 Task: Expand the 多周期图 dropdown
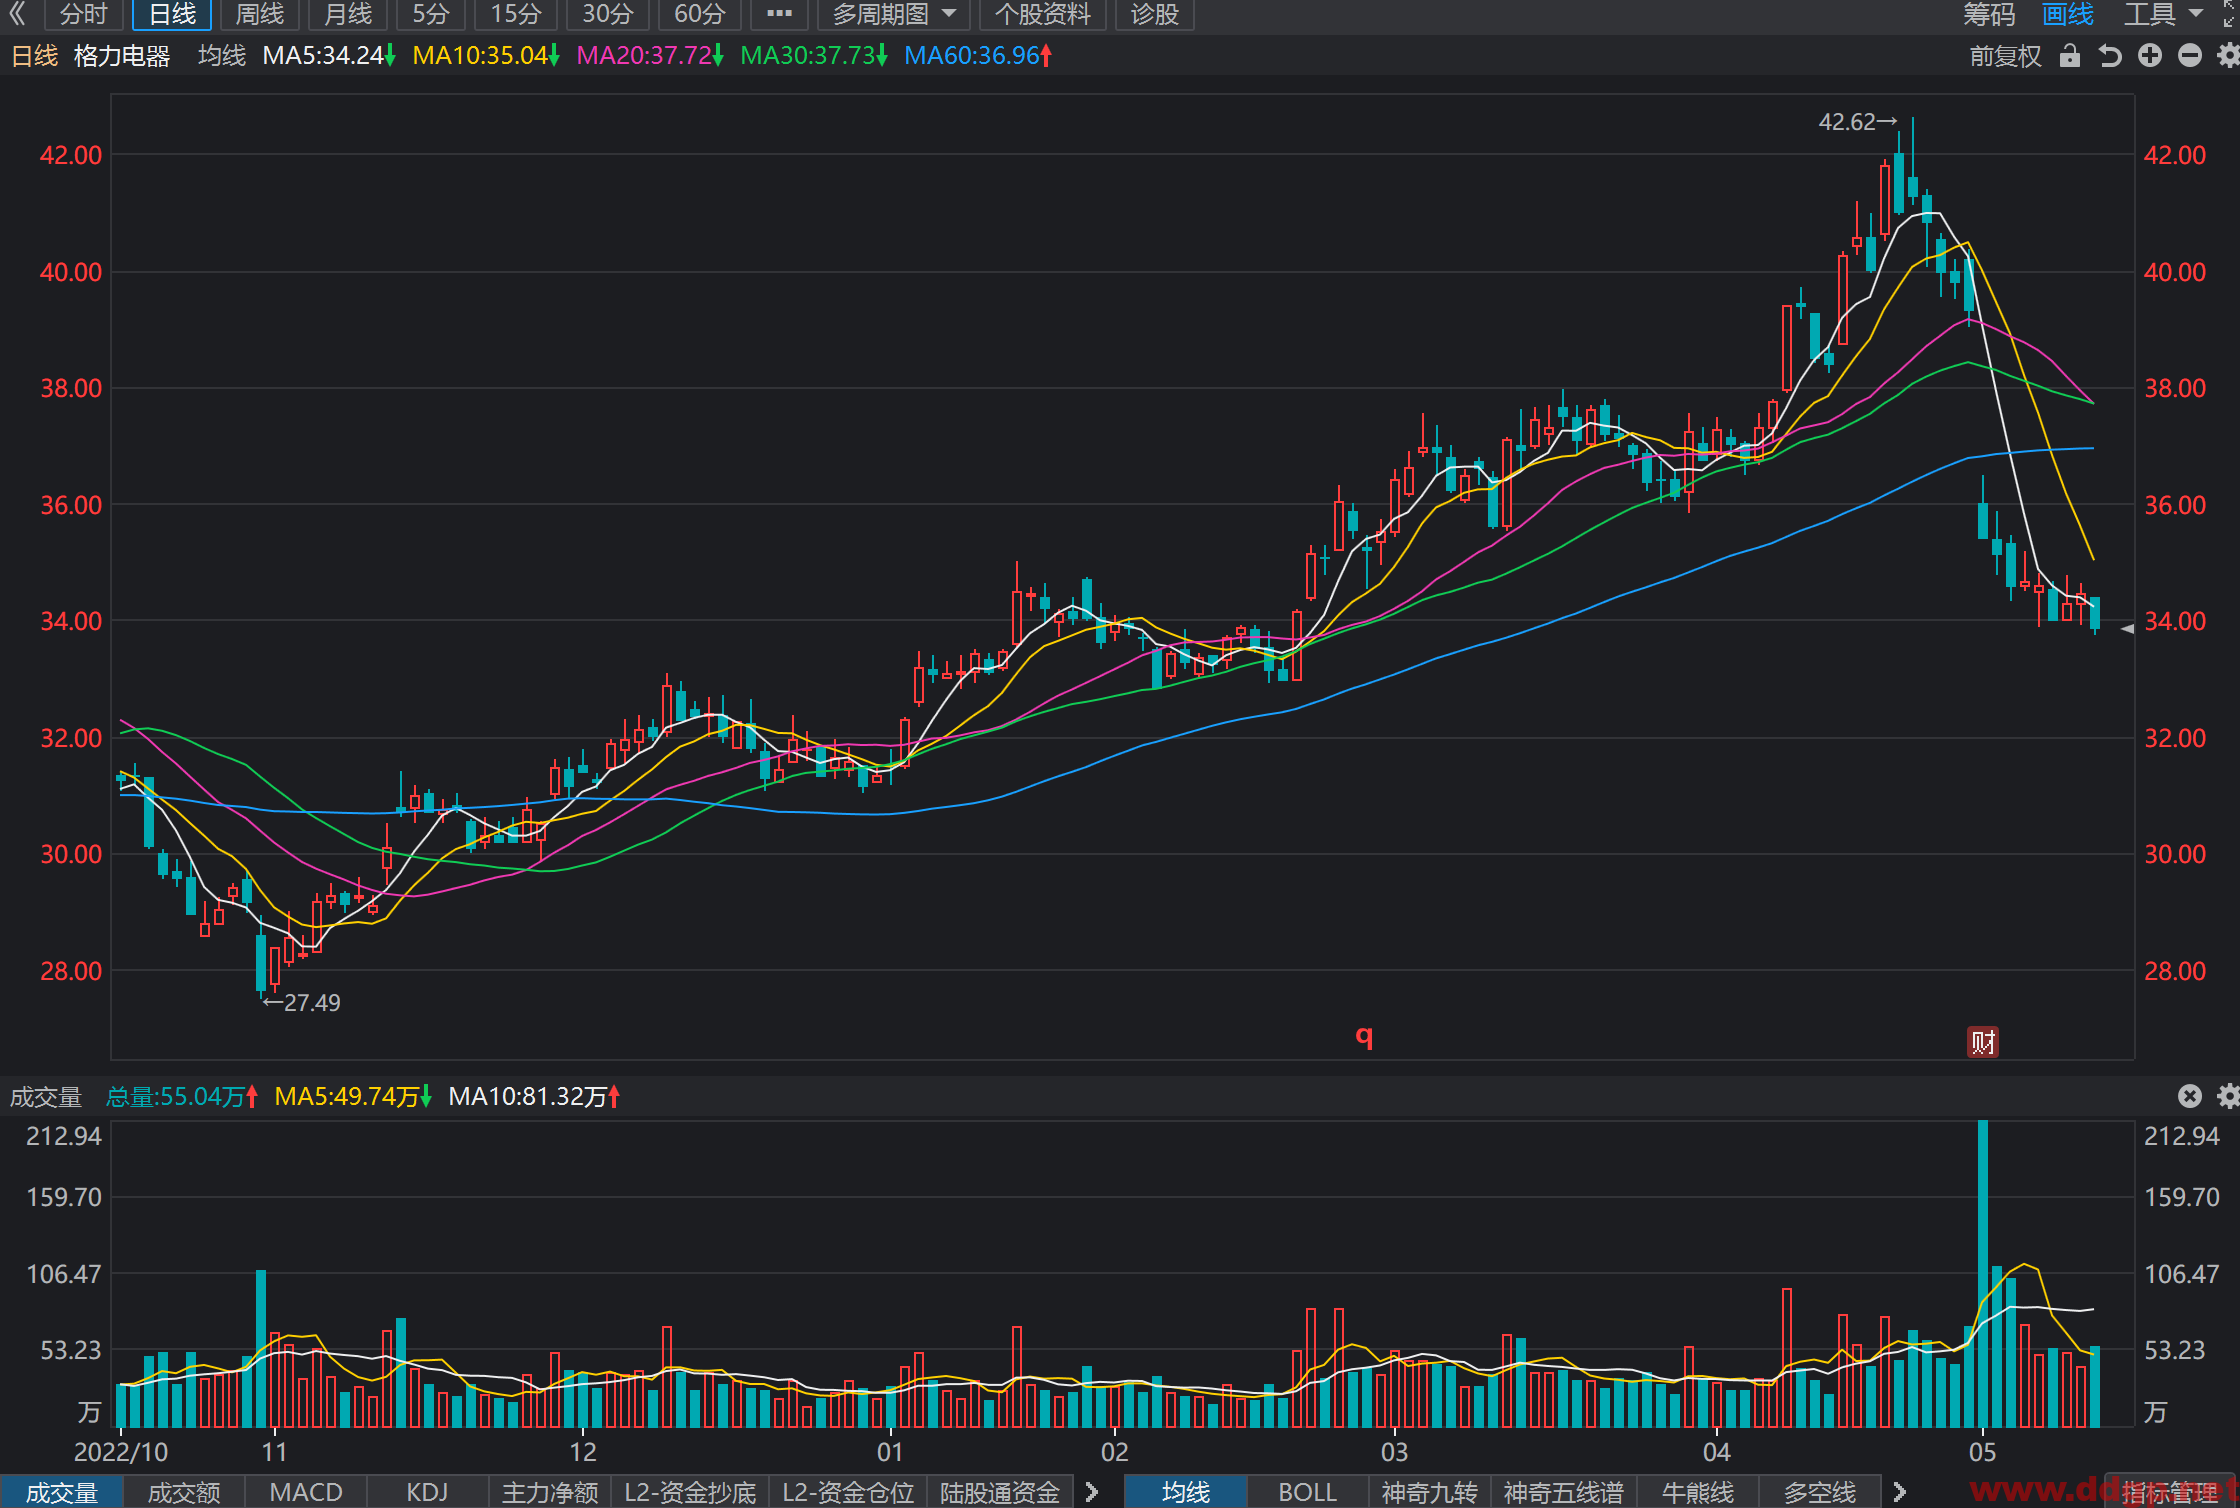point(894,14)
